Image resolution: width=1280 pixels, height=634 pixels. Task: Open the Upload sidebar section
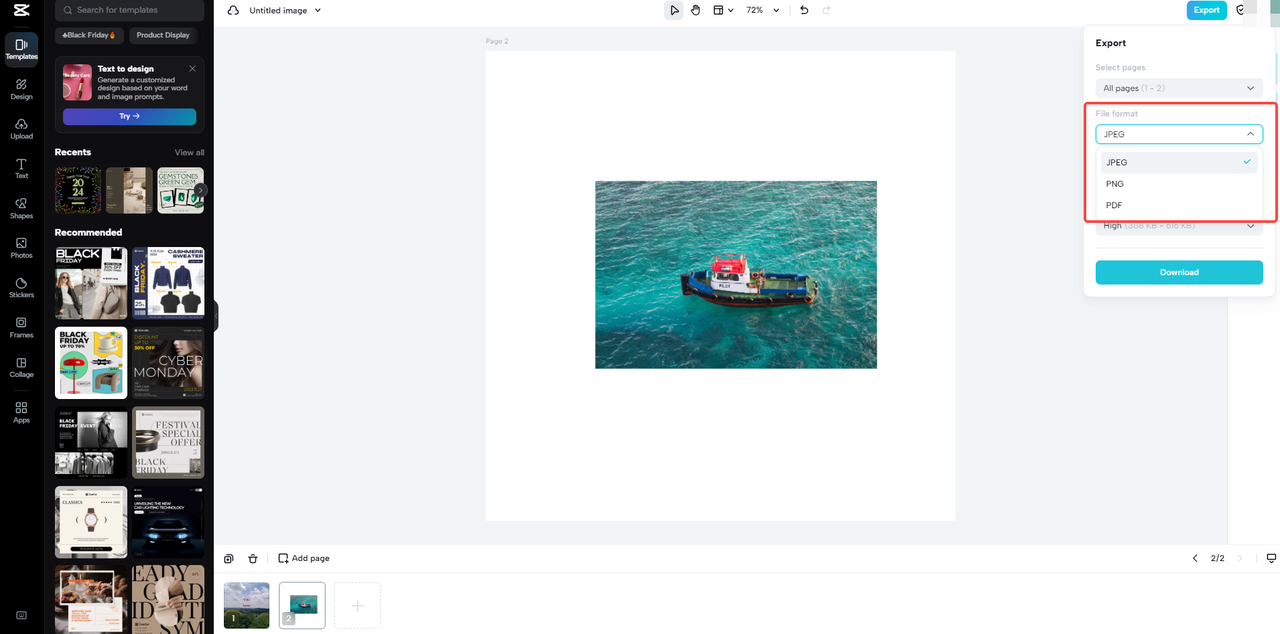pyautogui.click(x=21, y=129)
